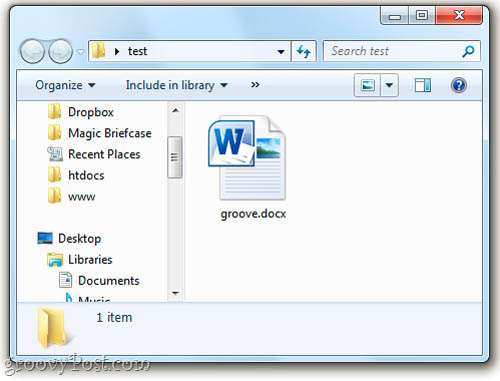Click the Dropbox folder icon

pyautogui.click(x=54, y=111)
